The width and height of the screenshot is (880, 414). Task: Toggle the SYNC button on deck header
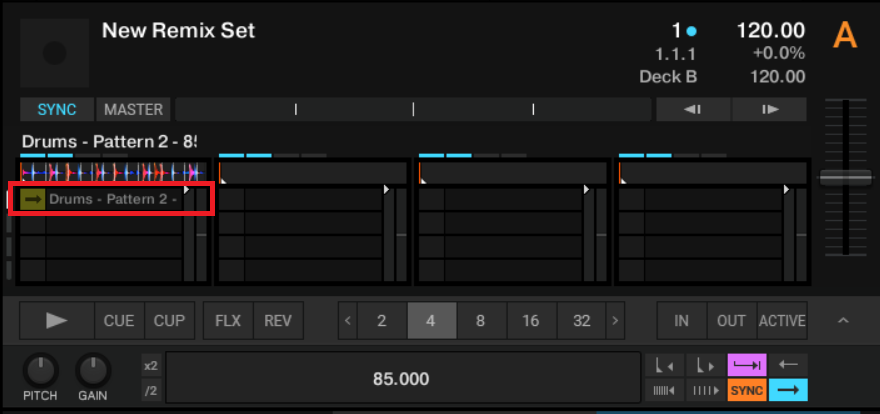coord(57,109)
